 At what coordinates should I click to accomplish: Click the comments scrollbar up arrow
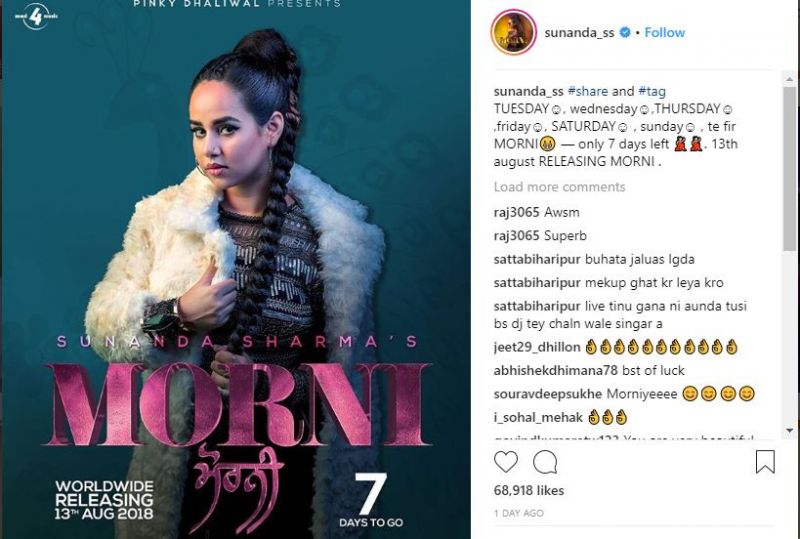(x=789, y=79)
